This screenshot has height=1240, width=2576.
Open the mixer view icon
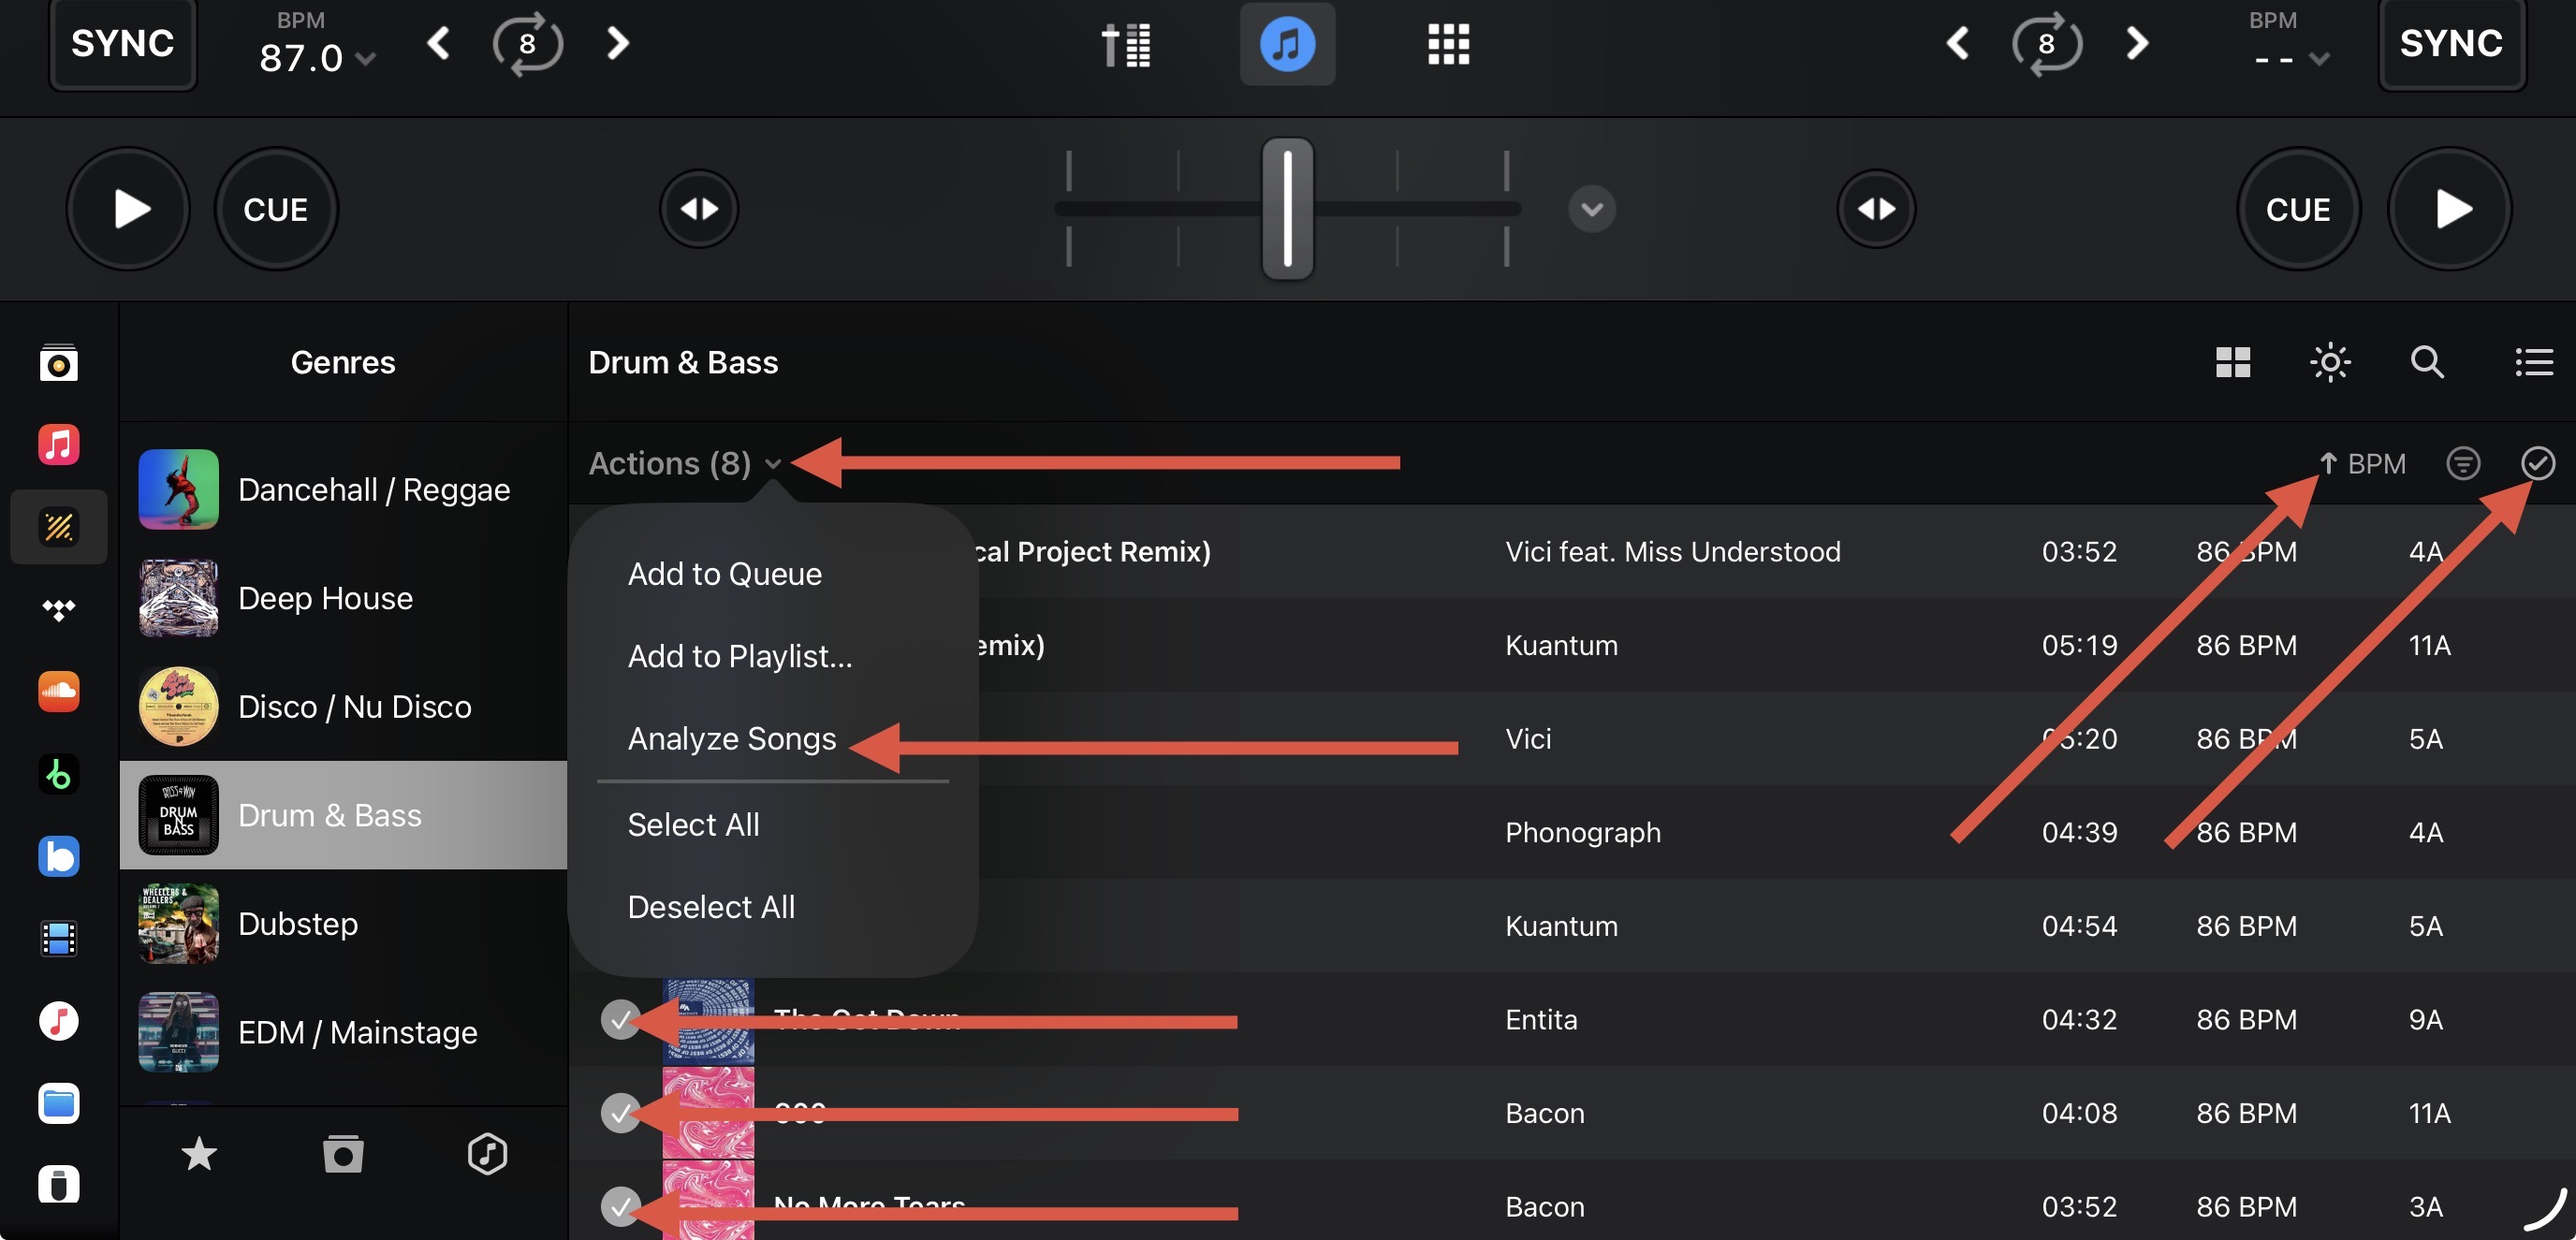pos(1126,44)
